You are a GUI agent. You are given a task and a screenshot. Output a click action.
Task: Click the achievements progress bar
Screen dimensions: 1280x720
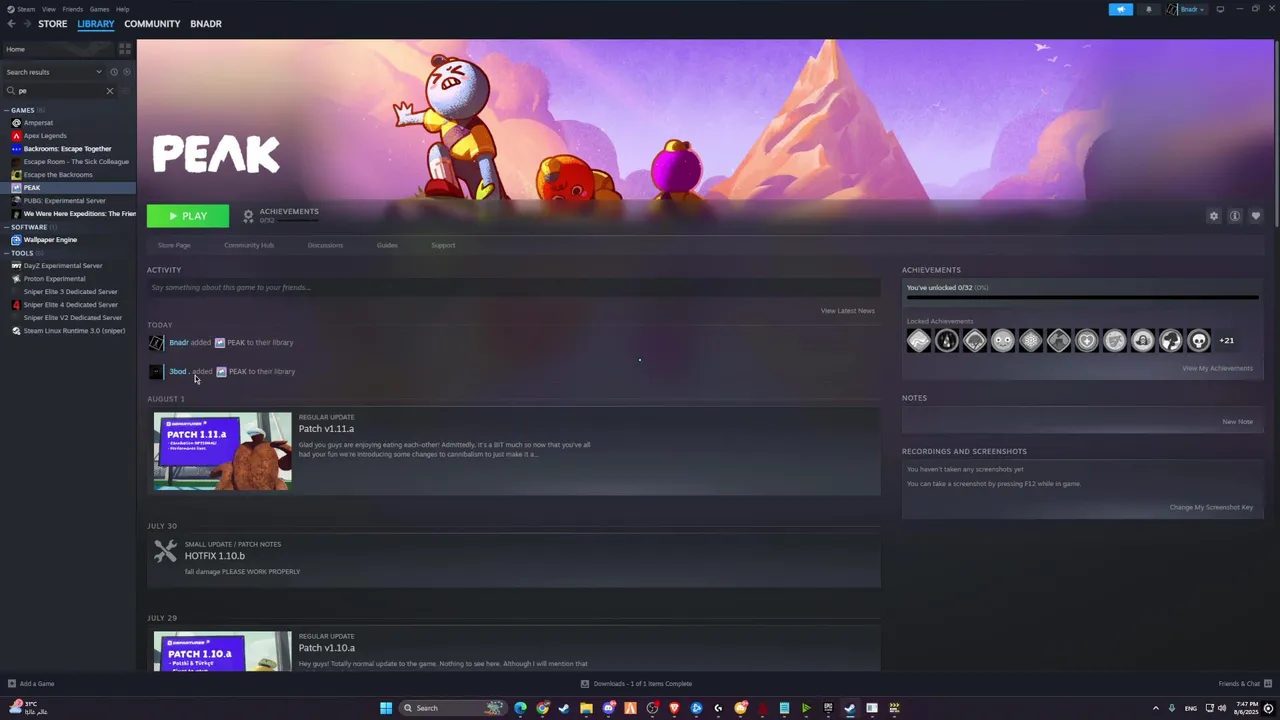[x=1082, y=297]
